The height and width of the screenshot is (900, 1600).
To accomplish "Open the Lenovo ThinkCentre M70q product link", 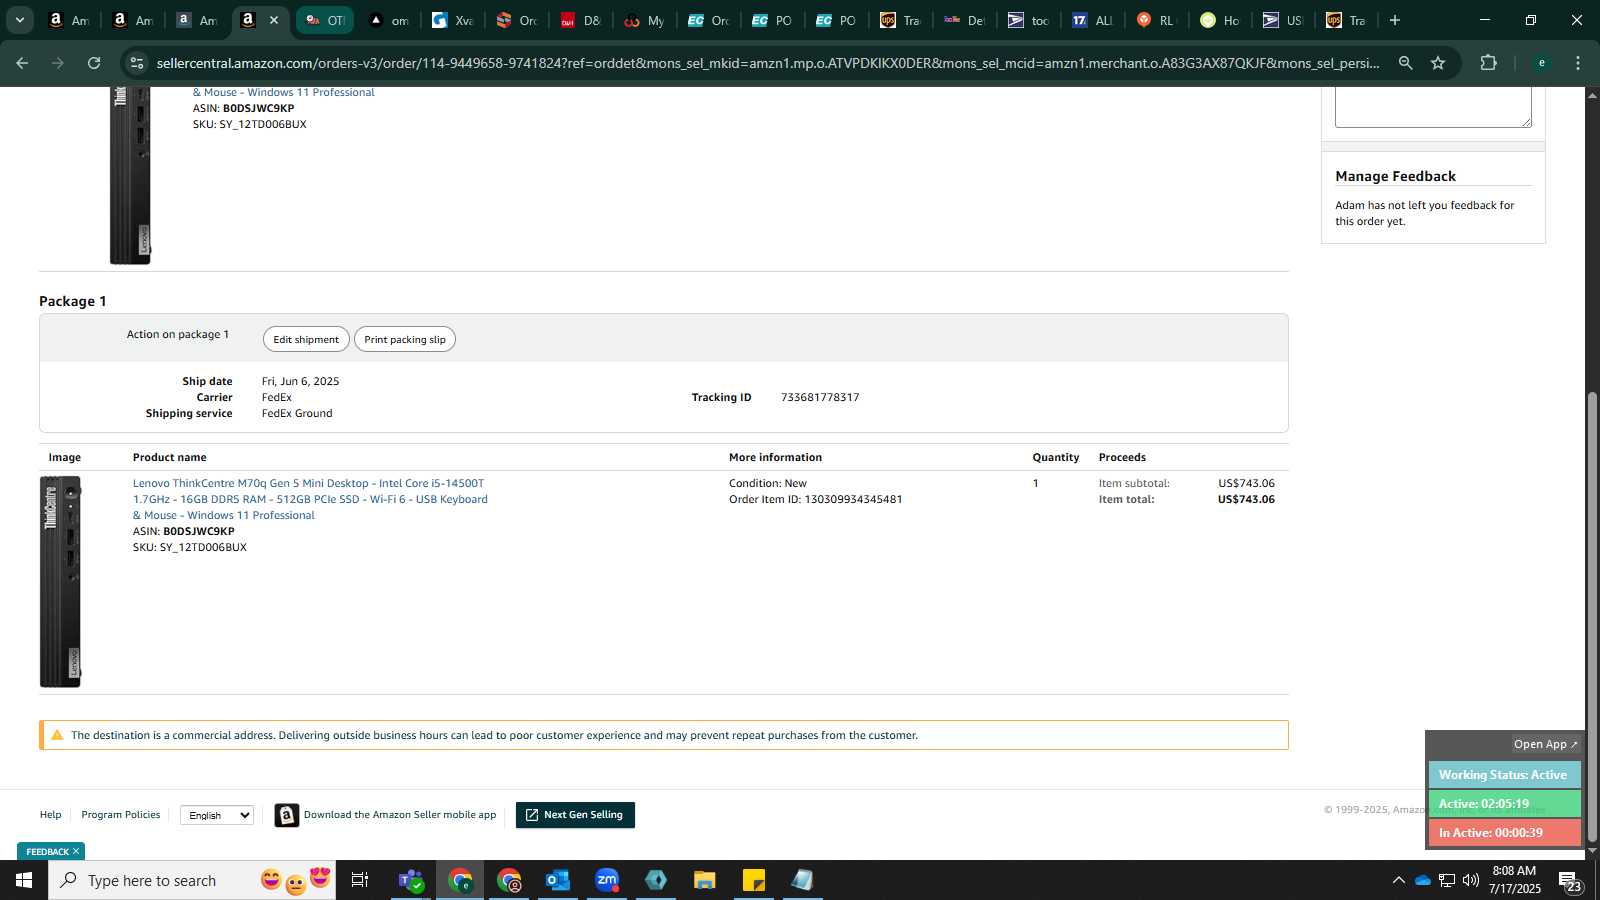I will coord(310,499).
